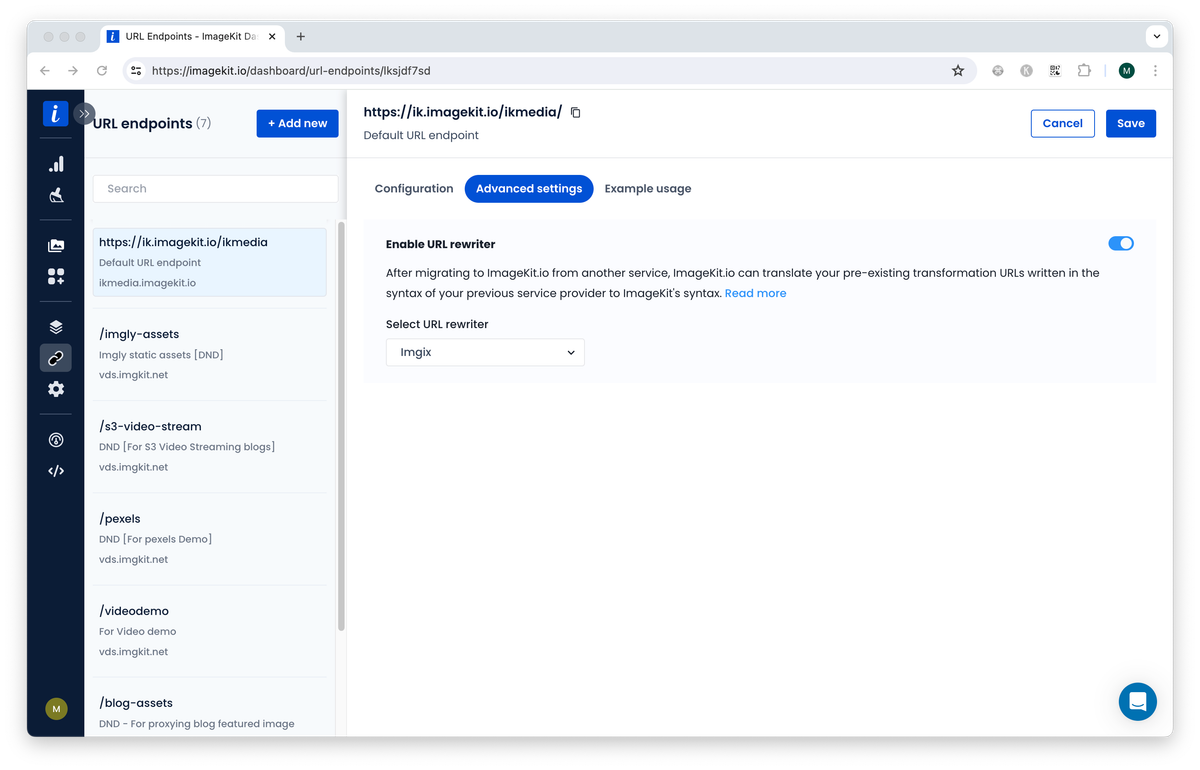Open the browser extensions puzzle icon
1200x770 pixels.
point(1084,71)
